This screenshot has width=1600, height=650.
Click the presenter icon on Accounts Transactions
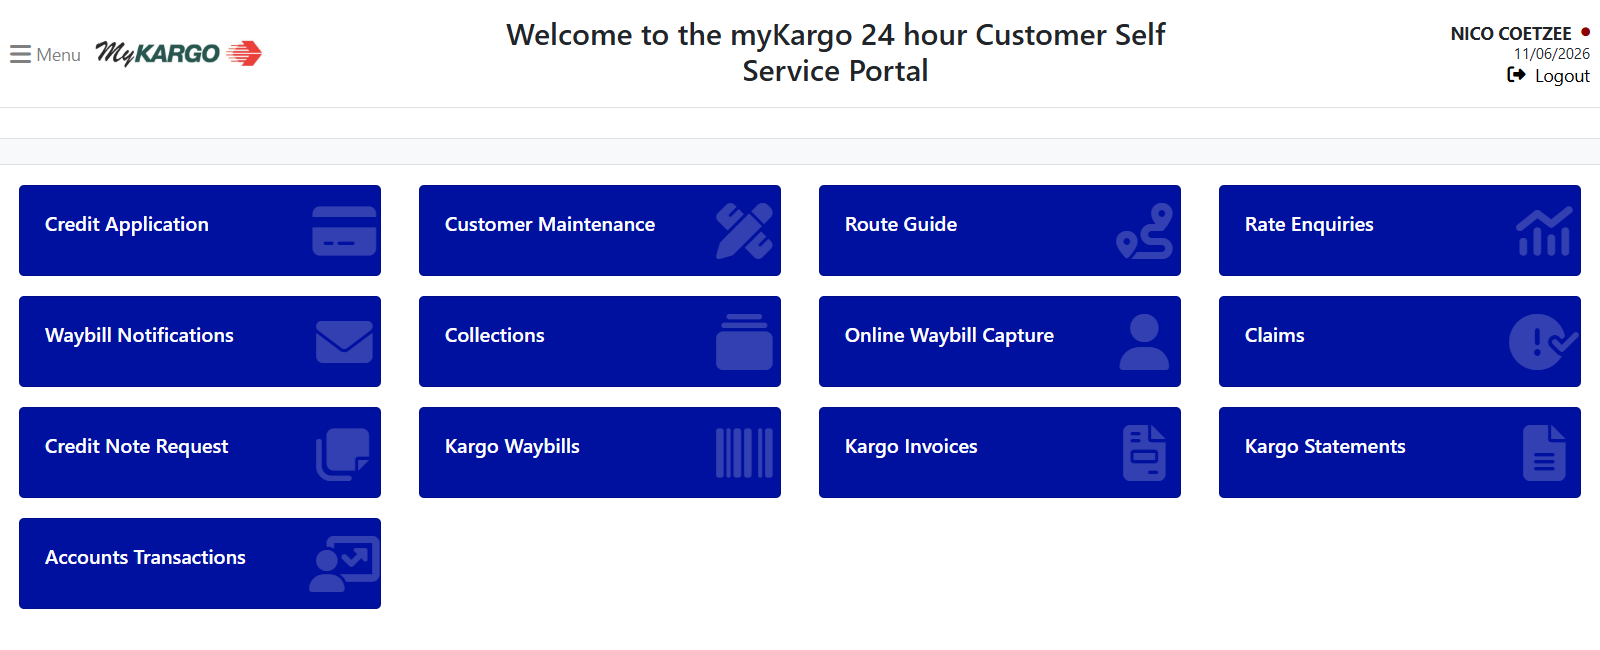point(344,564)
